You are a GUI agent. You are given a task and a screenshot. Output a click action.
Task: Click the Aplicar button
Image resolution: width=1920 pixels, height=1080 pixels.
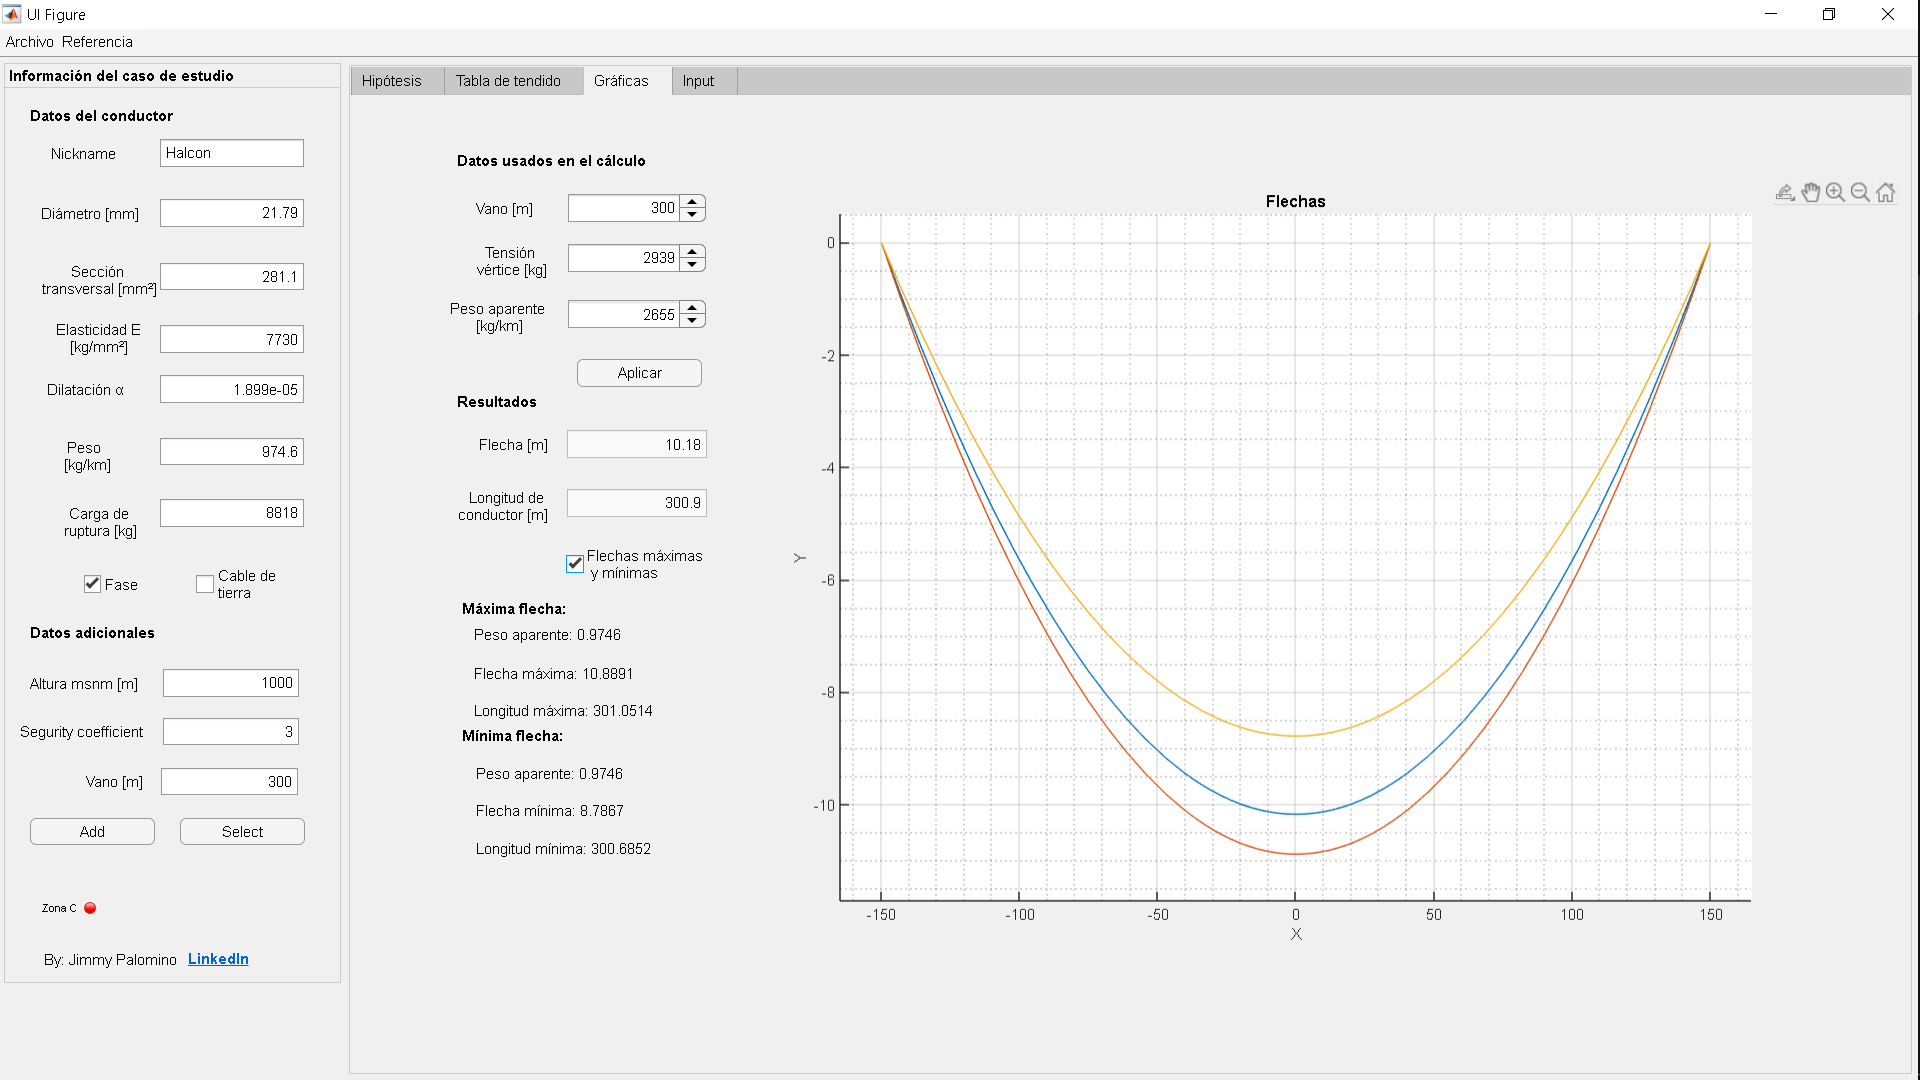coord(639,373)
